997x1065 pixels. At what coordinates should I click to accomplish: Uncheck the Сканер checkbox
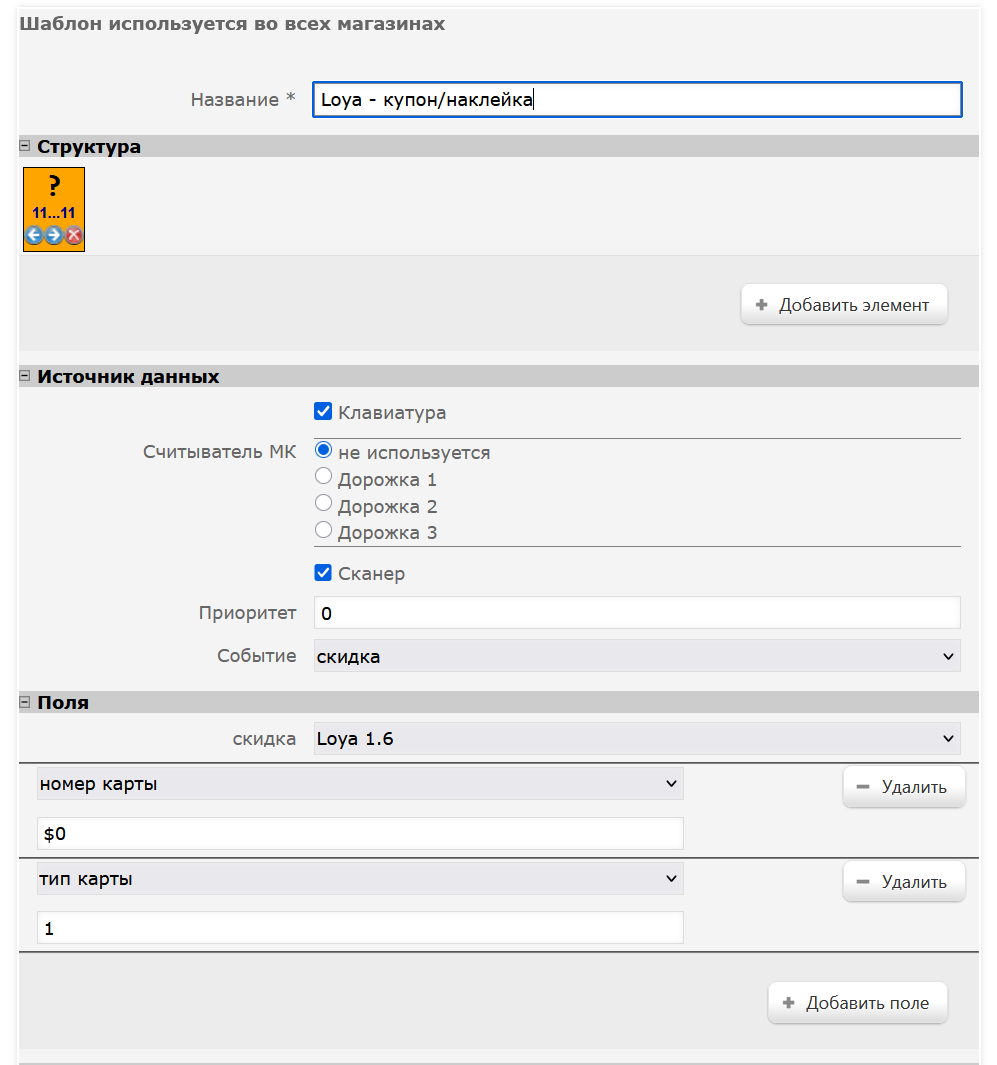tap(323, 573)
